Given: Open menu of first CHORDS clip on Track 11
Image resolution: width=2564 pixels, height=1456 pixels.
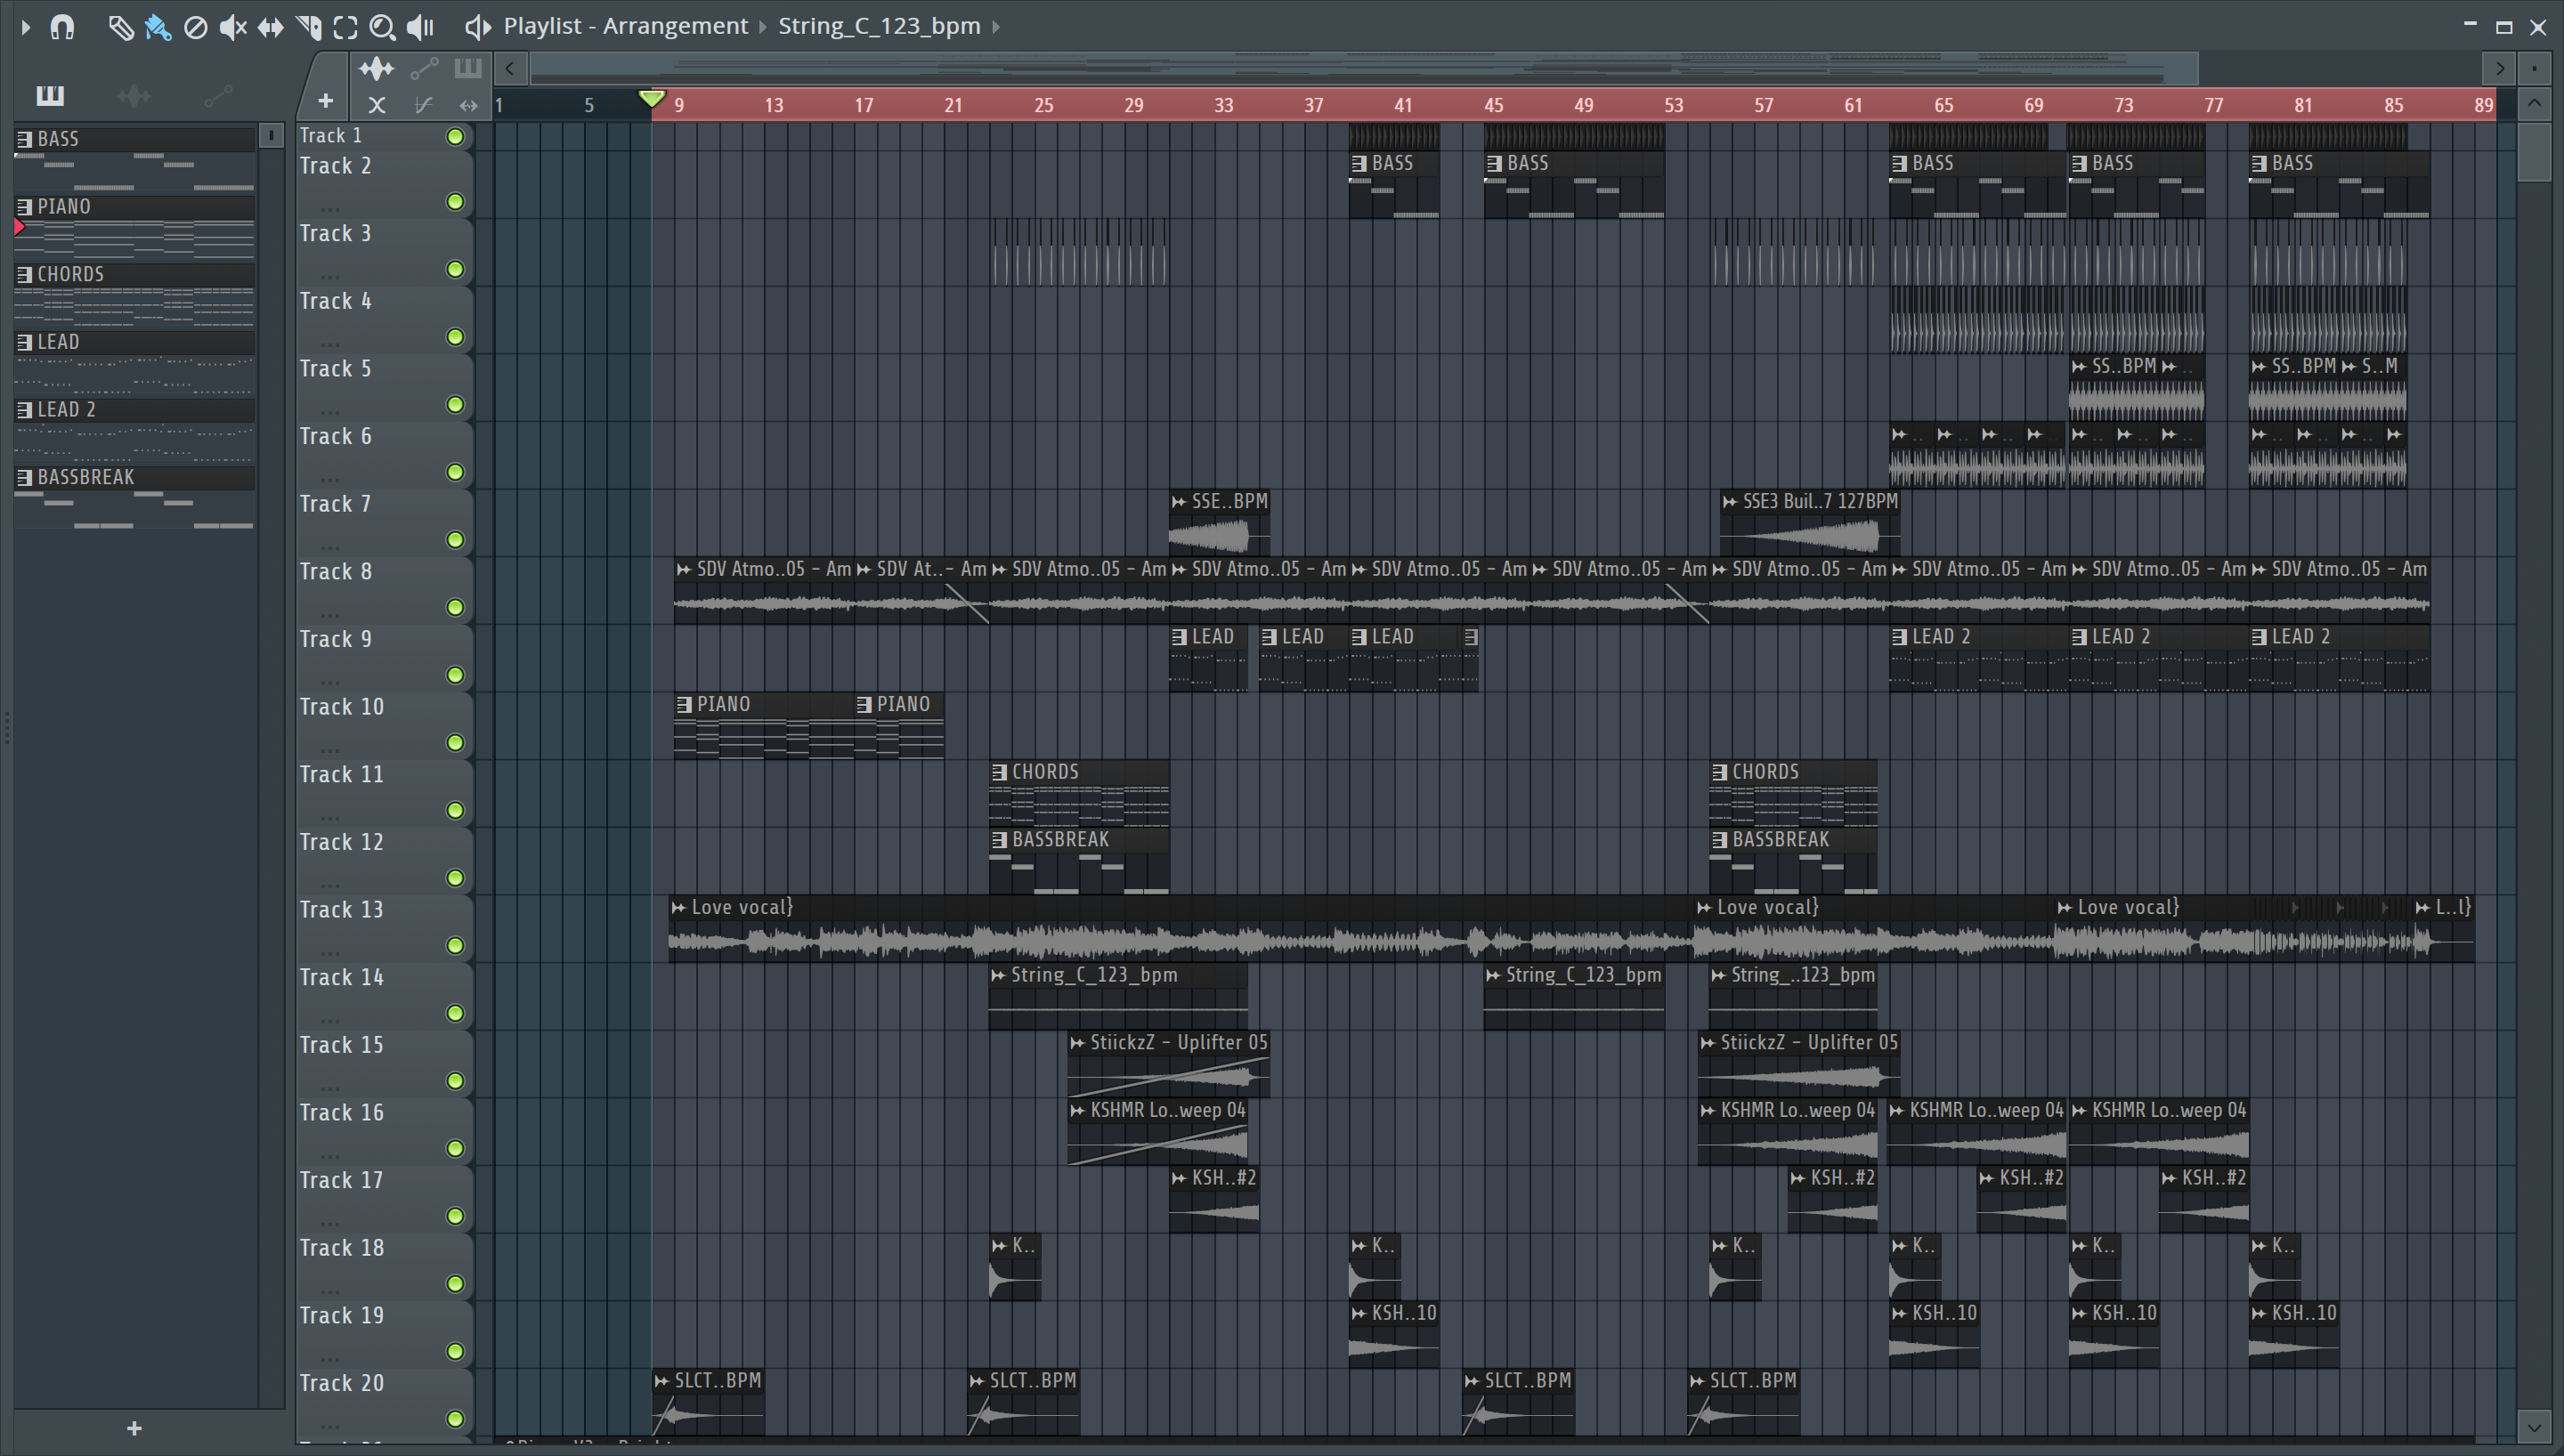Looking at the screenshot, I should (999, 773).
